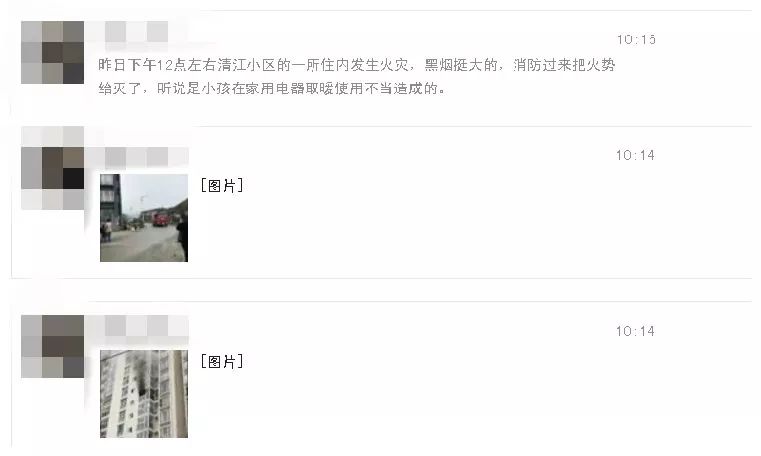761x456 pixels.
Task: Open the street photo thumbnail with fire truck
Action: point(144,218)
